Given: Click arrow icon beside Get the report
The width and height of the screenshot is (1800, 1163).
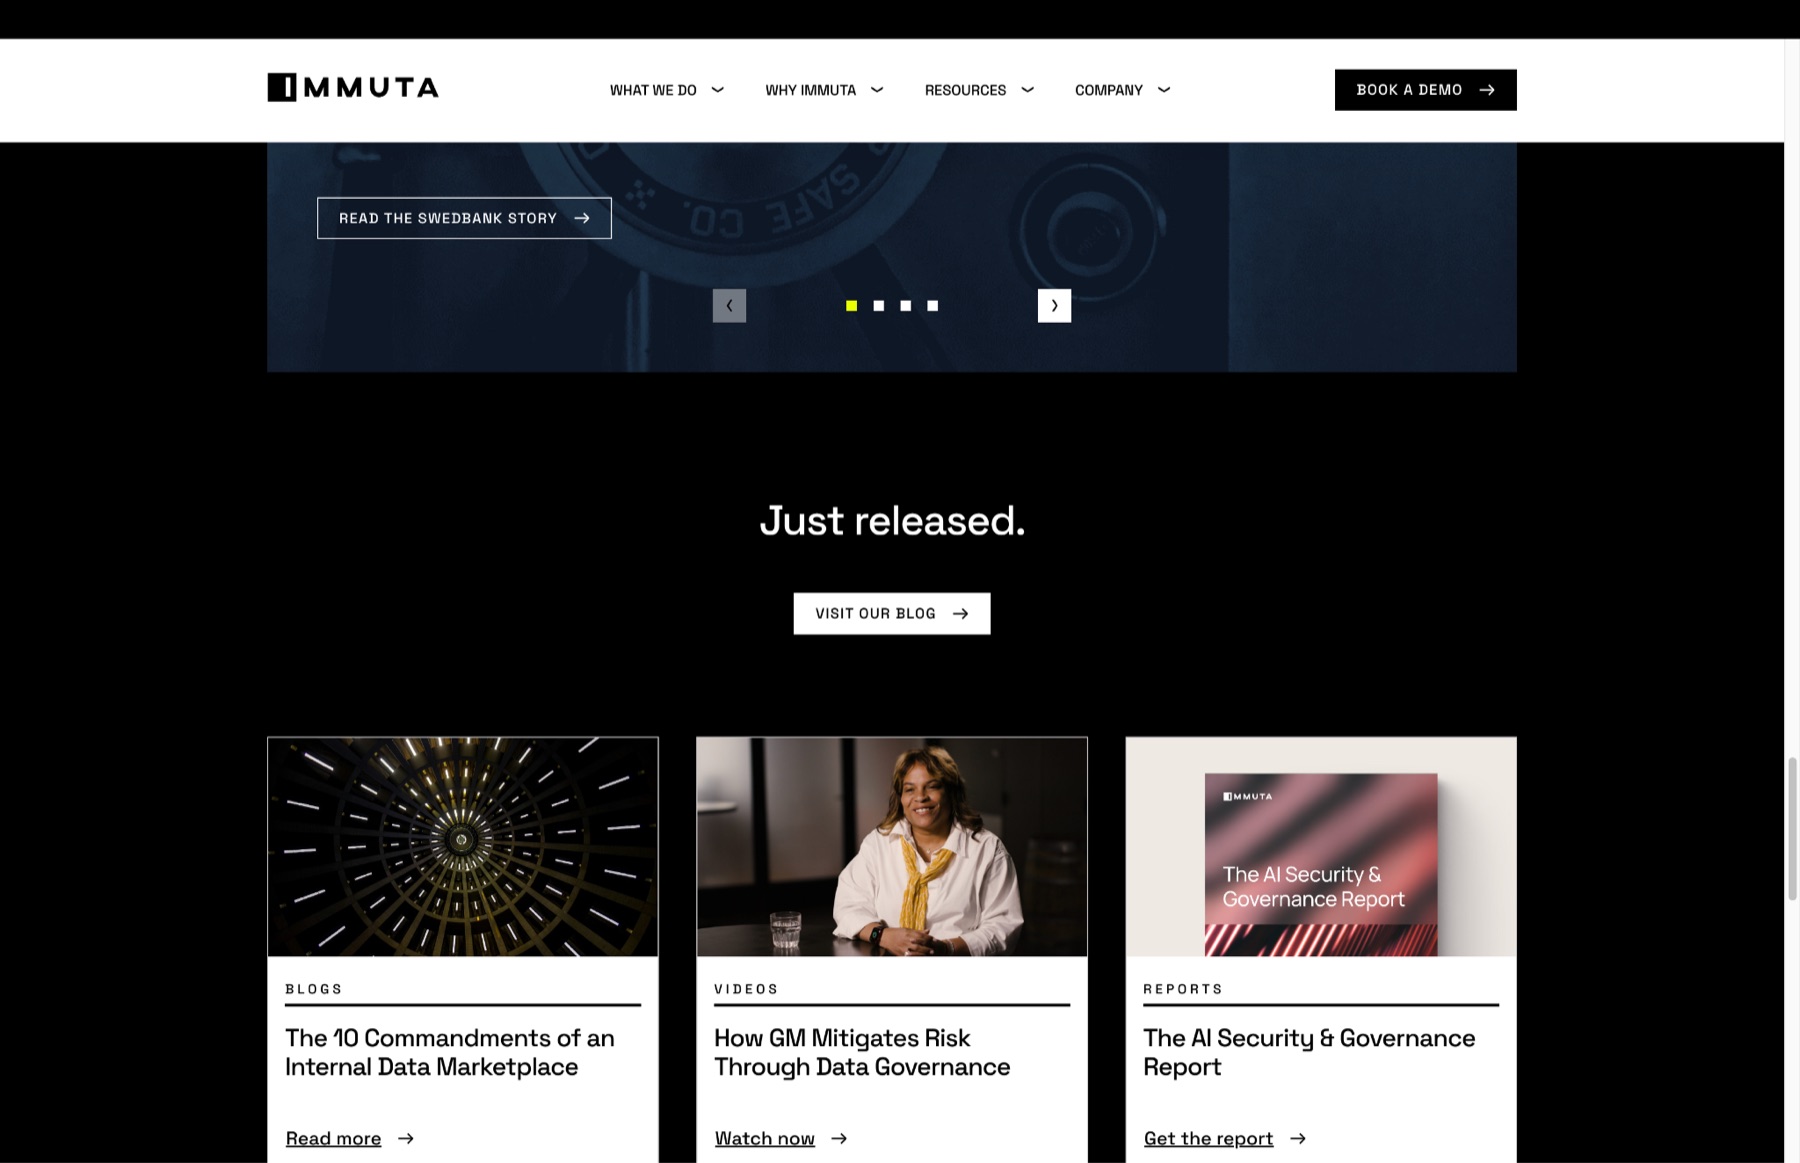Looking at the screenshot, I should pos(1298,1139).
